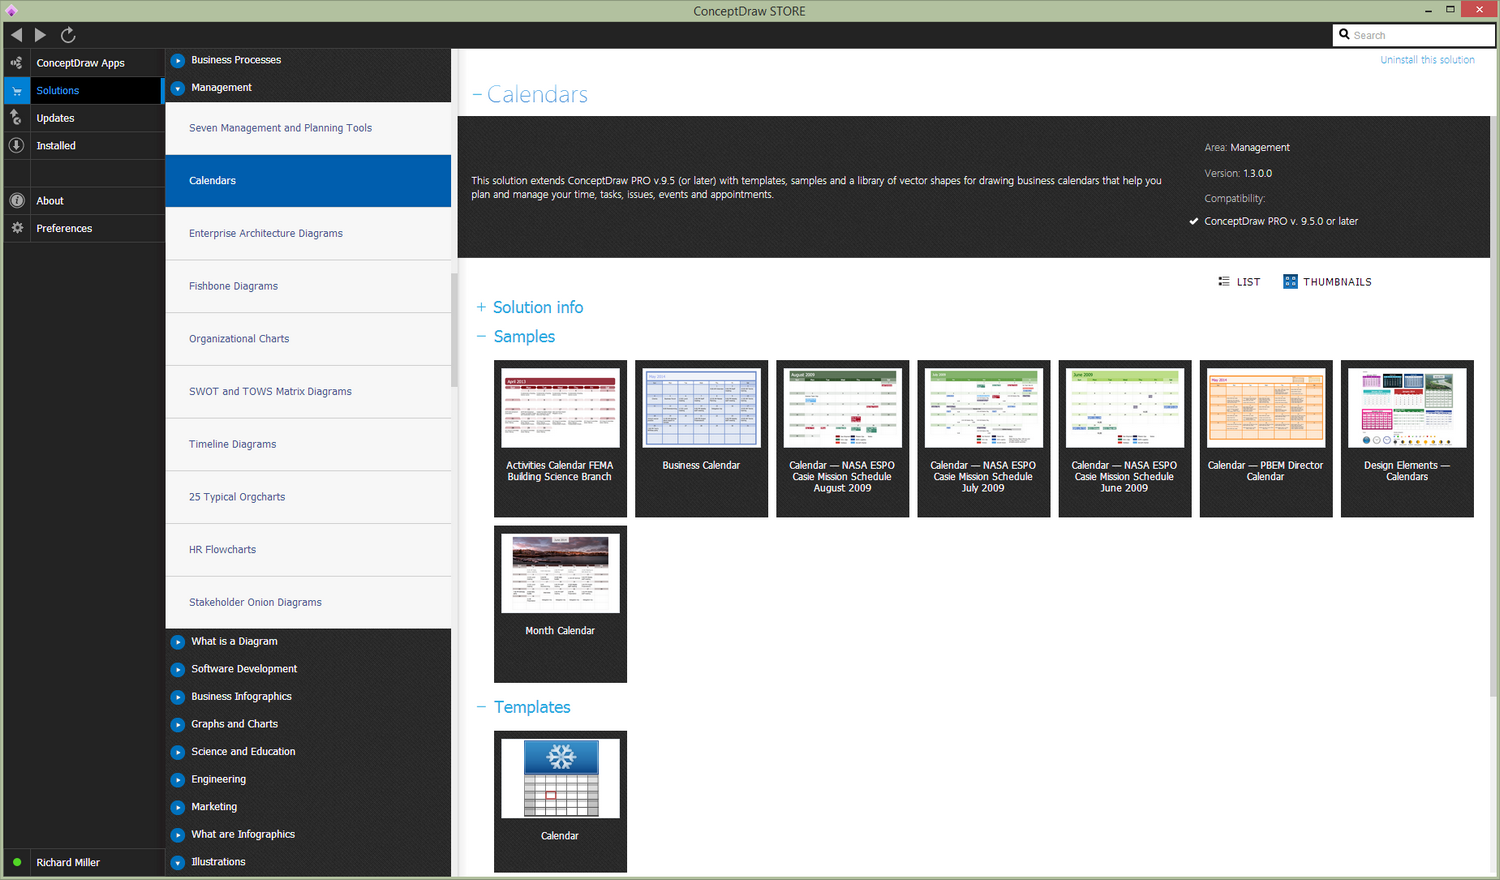The height and width of the screenshot is (880, 1500).
Task: Click the THUMBNAILS grid icon
Action: (x=1290, y=282)
